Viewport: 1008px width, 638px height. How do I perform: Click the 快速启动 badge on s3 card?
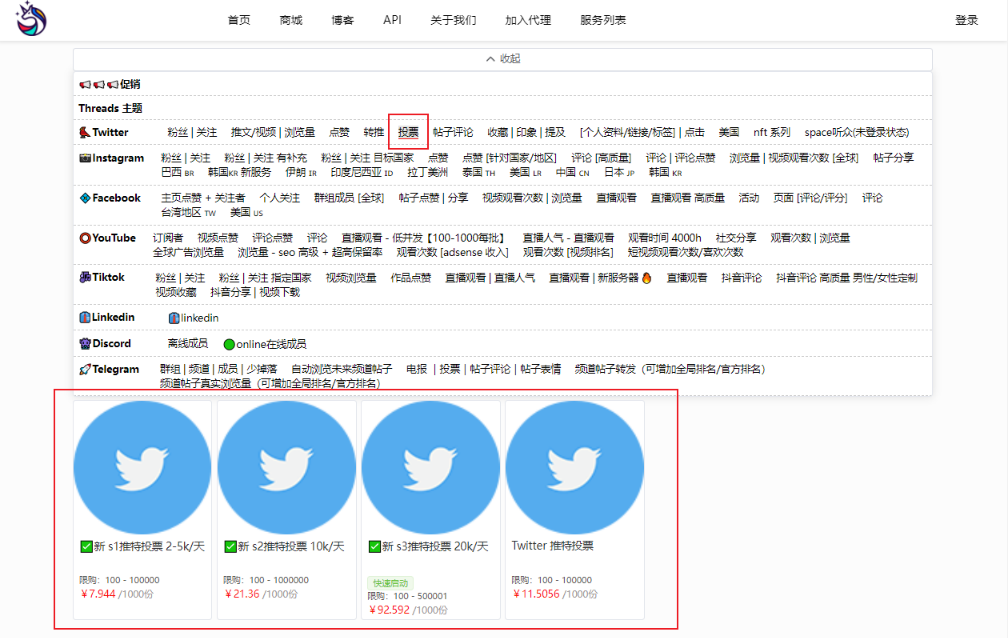(390, 583)
